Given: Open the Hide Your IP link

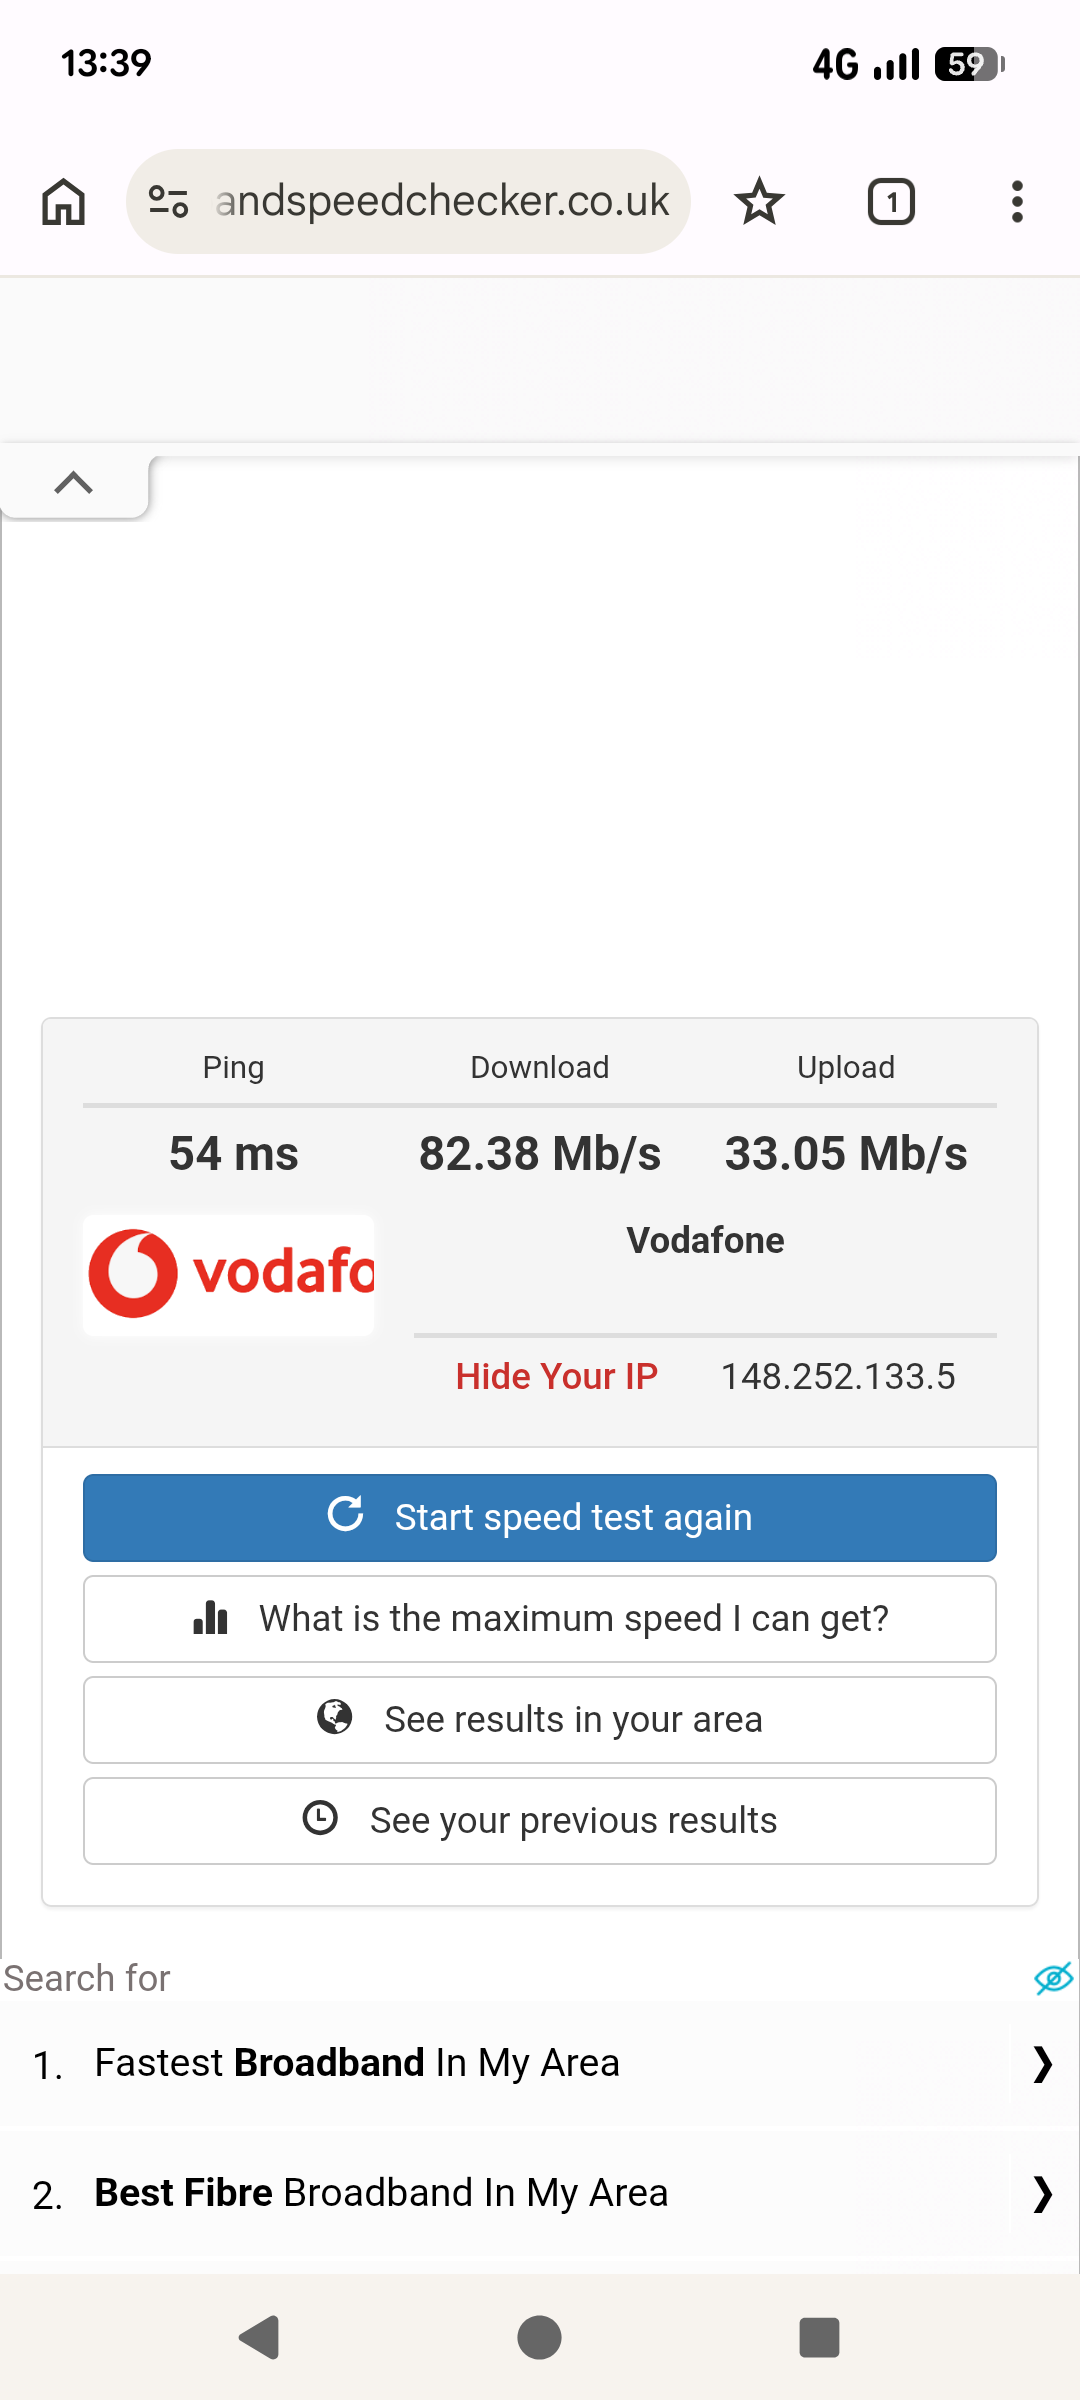Looking at the screenshot, I should 556,1377.
